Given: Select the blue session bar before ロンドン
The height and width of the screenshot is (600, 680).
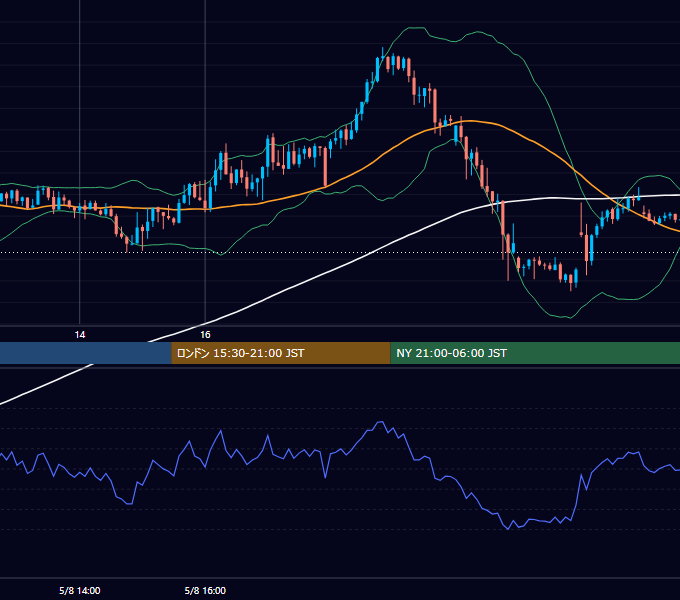Looking at the screenshot, I should pos(85,353).
